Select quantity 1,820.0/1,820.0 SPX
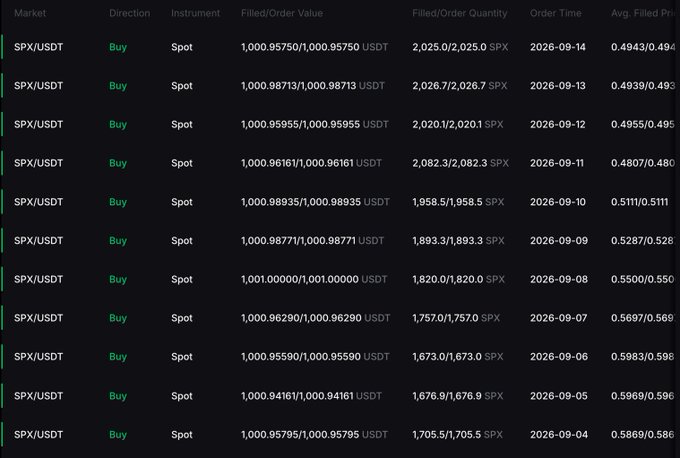The height and width of the screenshot is (458, 680). click(458, 279)
